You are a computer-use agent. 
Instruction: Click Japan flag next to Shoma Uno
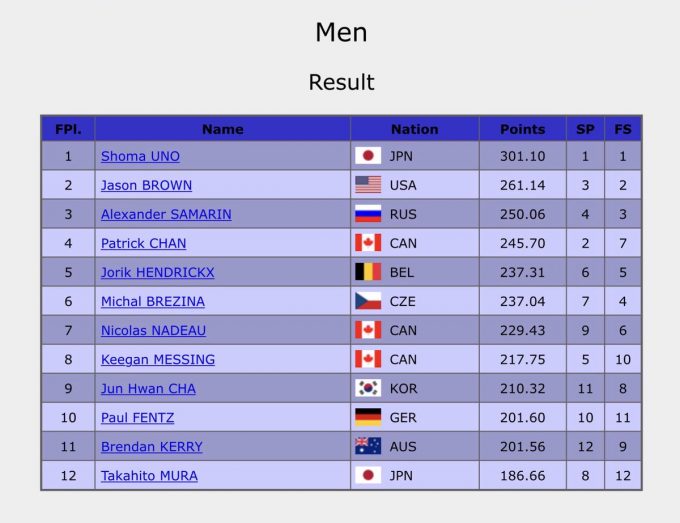368,156
